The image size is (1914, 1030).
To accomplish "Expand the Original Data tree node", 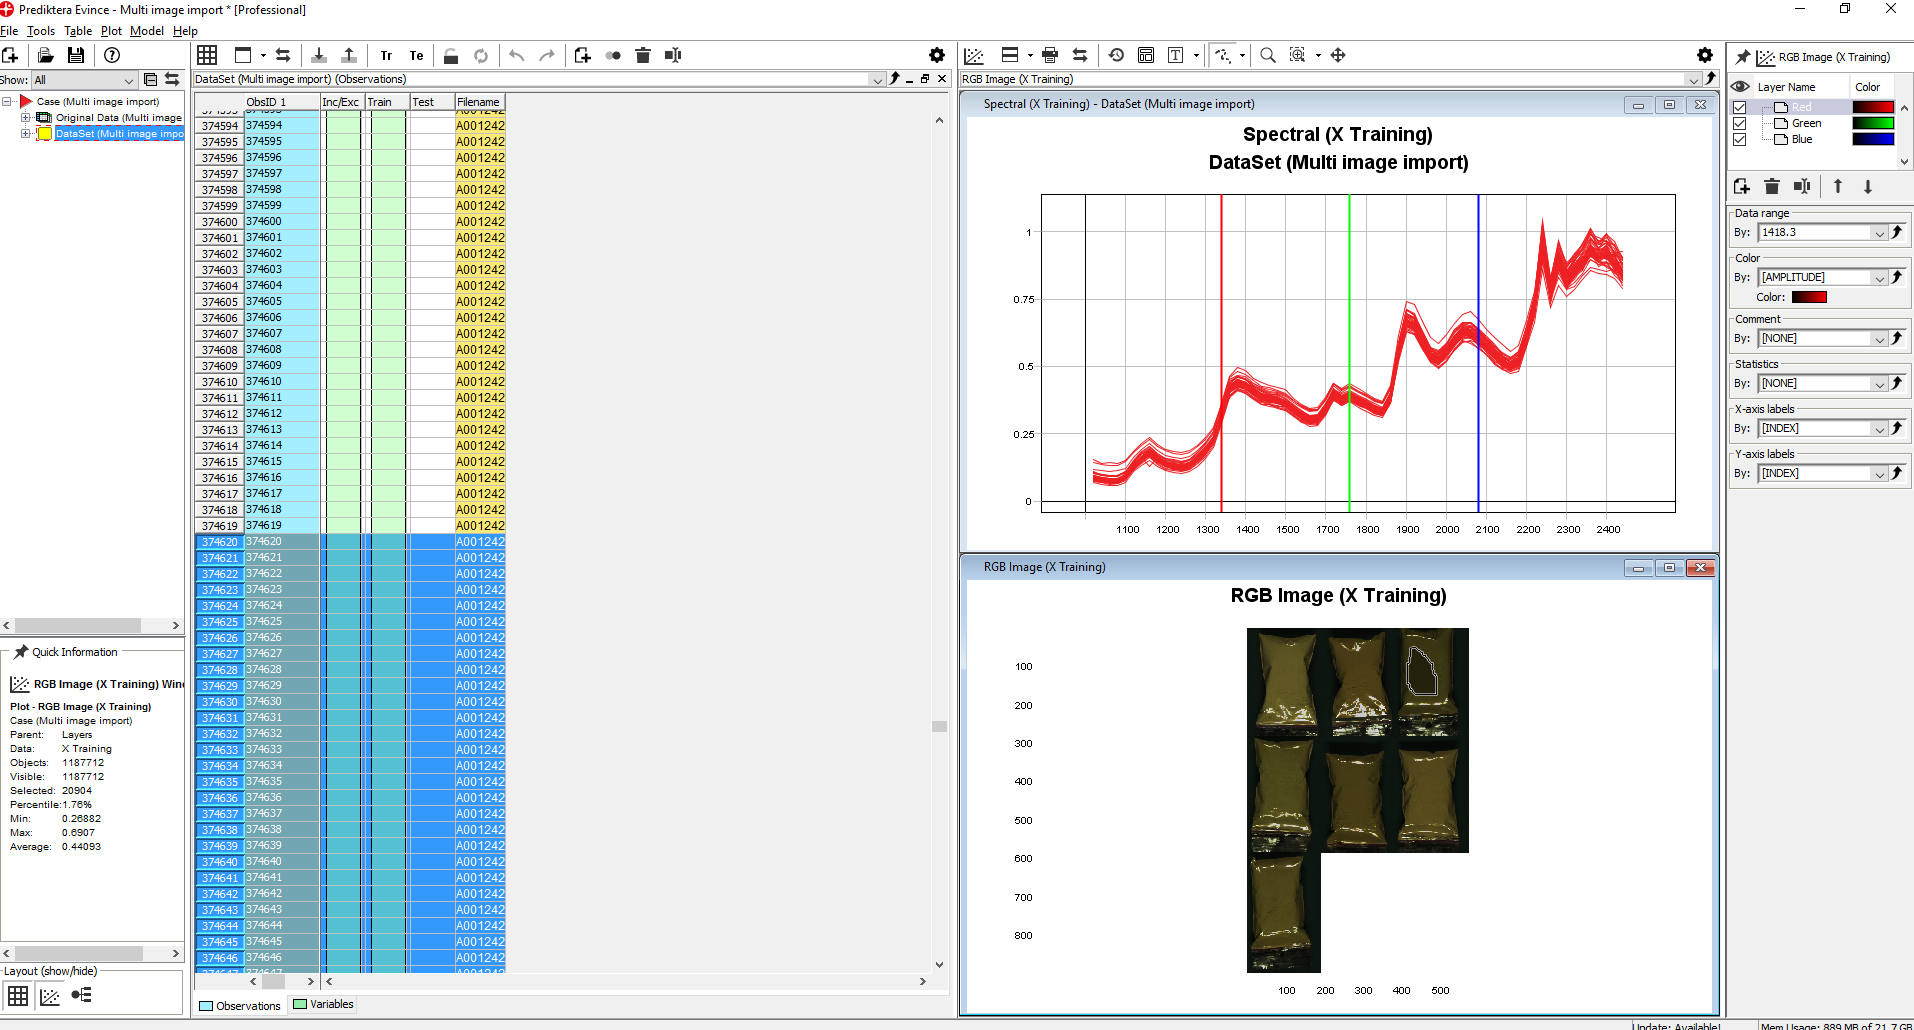I will click(26, 118).
